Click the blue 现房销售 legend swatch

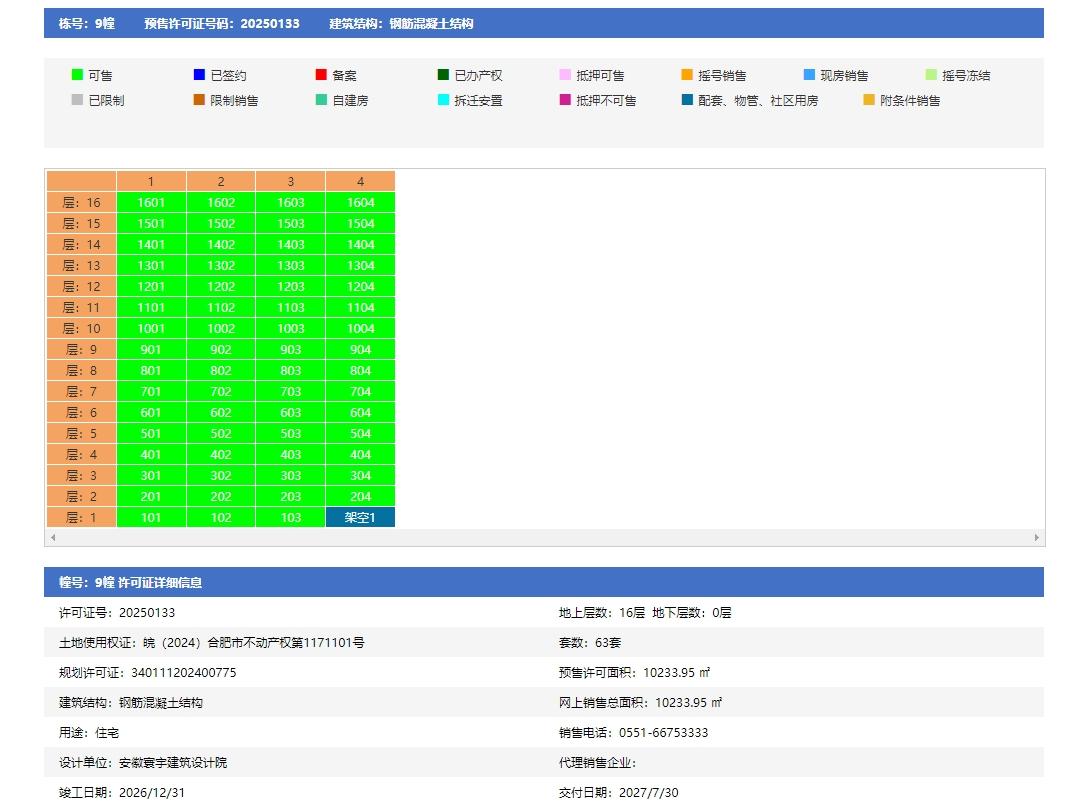tap(809, 74)
